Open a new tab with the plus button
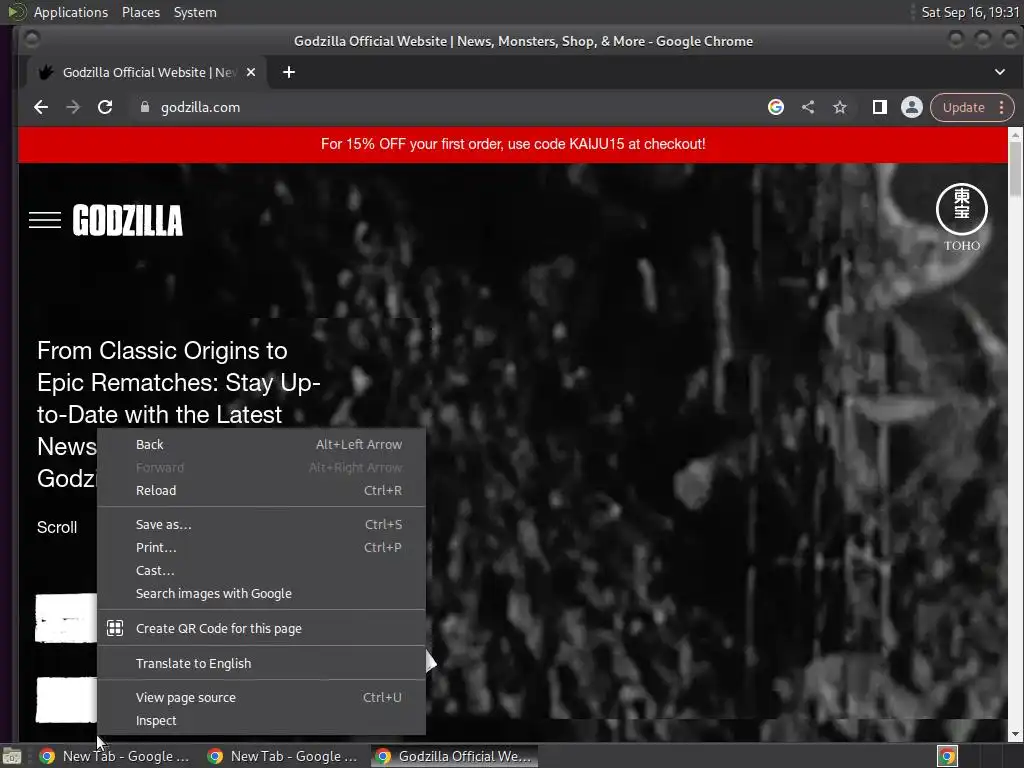Screen dimensions: 1024x768 click(289, 72)
